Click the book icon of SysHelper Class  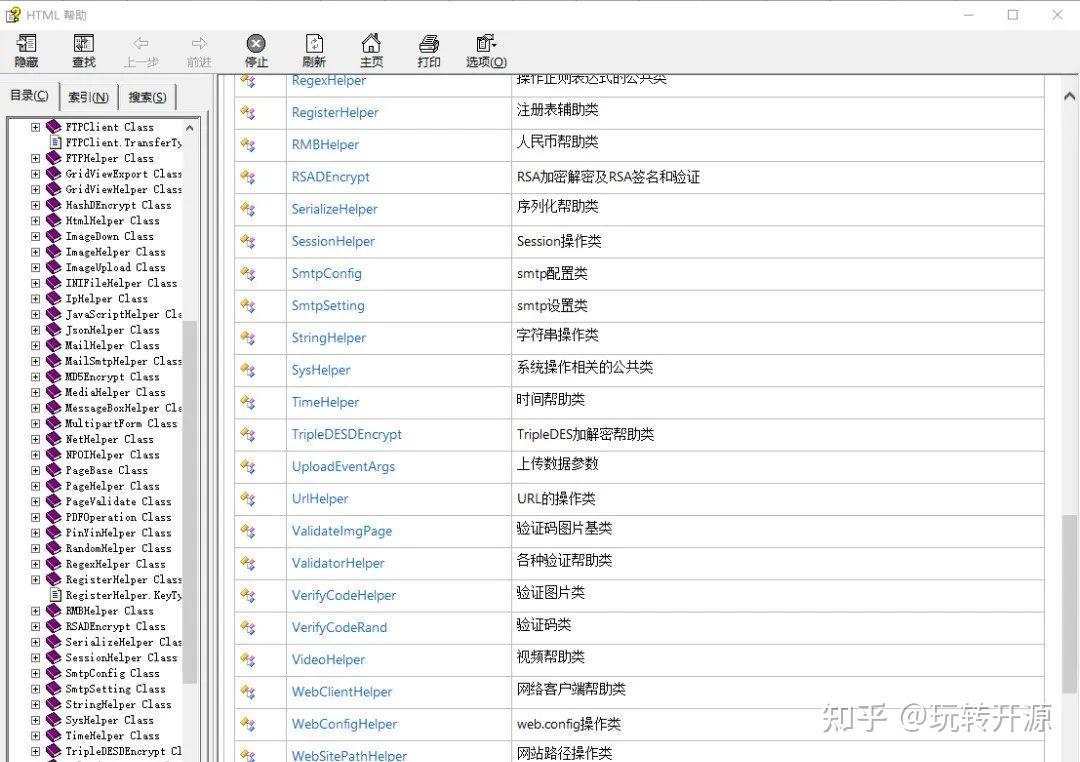point(54,720)
